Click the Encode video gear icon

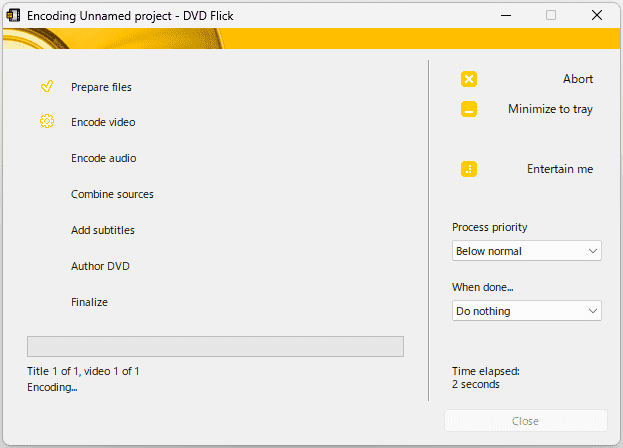(47, 121)
